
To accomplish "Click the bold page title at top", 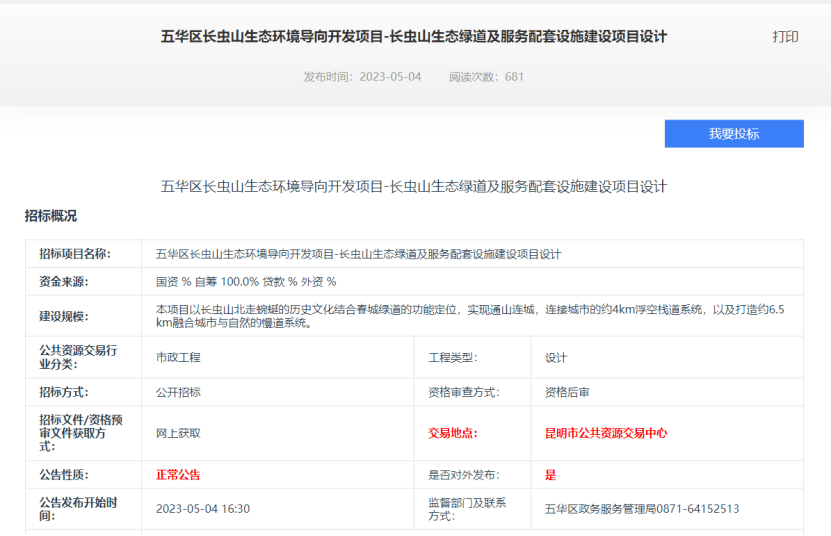I will click(414, 37).
